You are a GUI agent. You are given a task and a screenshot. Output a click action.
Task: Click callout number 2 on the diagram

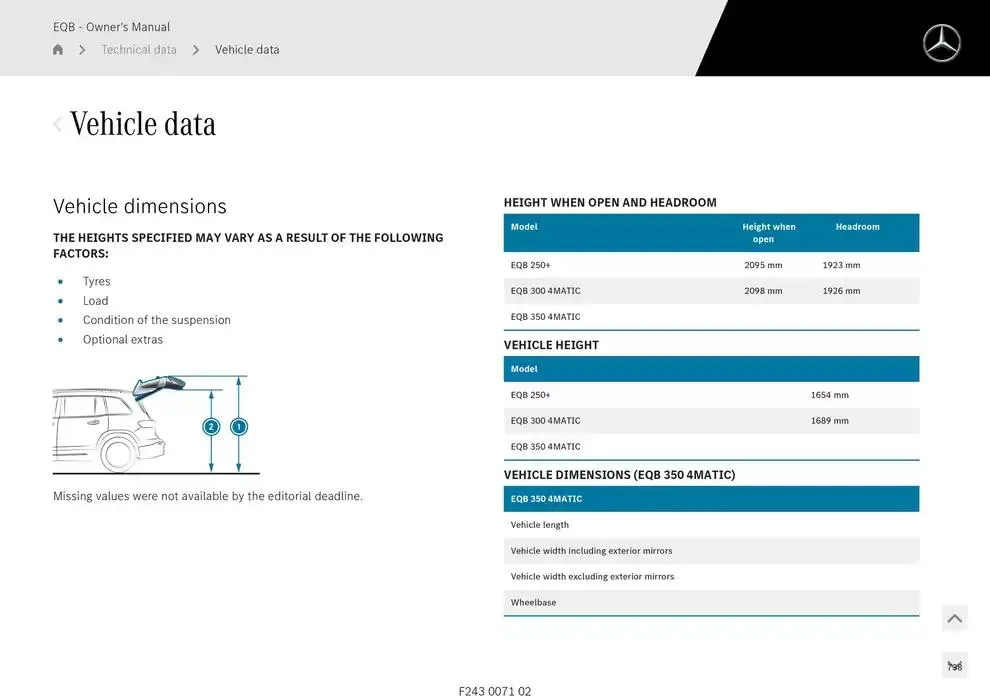pyautogui.click(x=211, y=427)
